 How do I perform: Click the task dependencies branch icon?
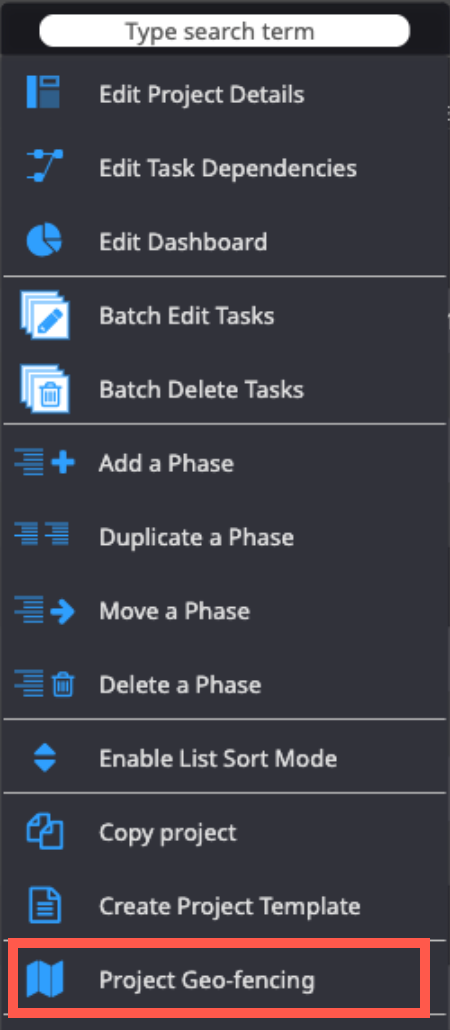click(44, 167)
